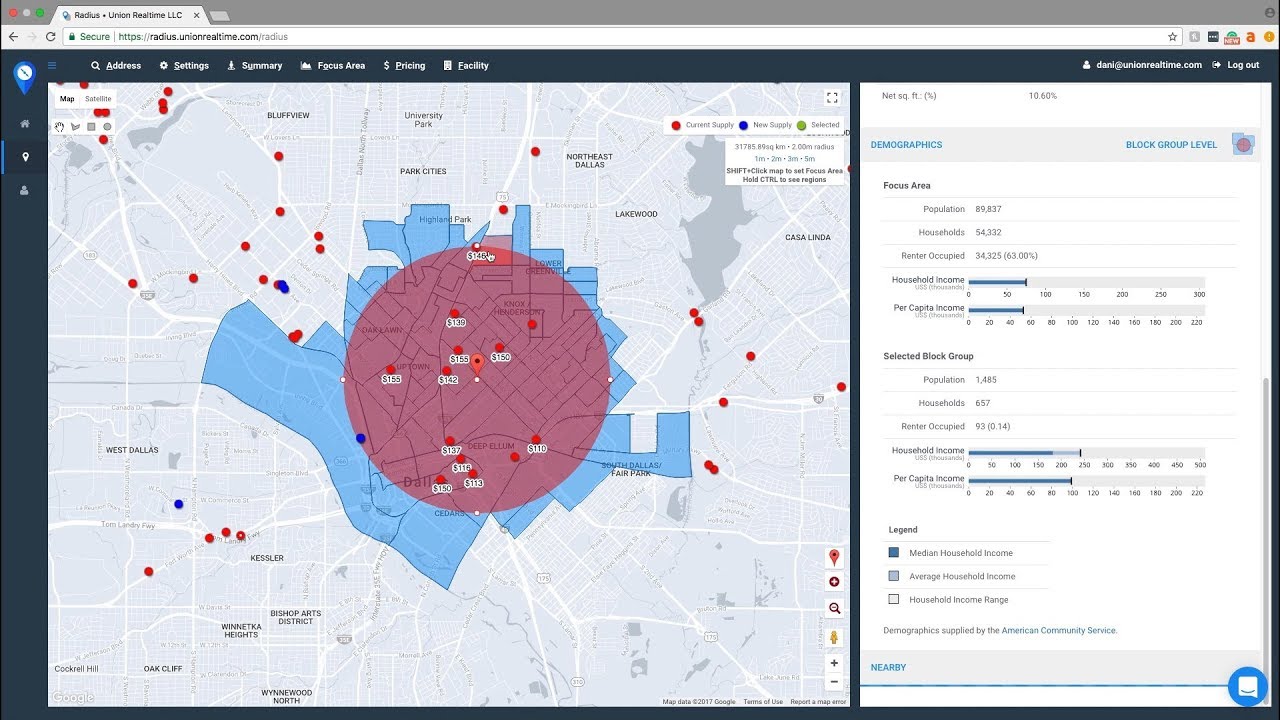The height and width of the screenshot is (720, 1280).
Task: Click the New Supply blue legend dot
Action: click(744, 126)
